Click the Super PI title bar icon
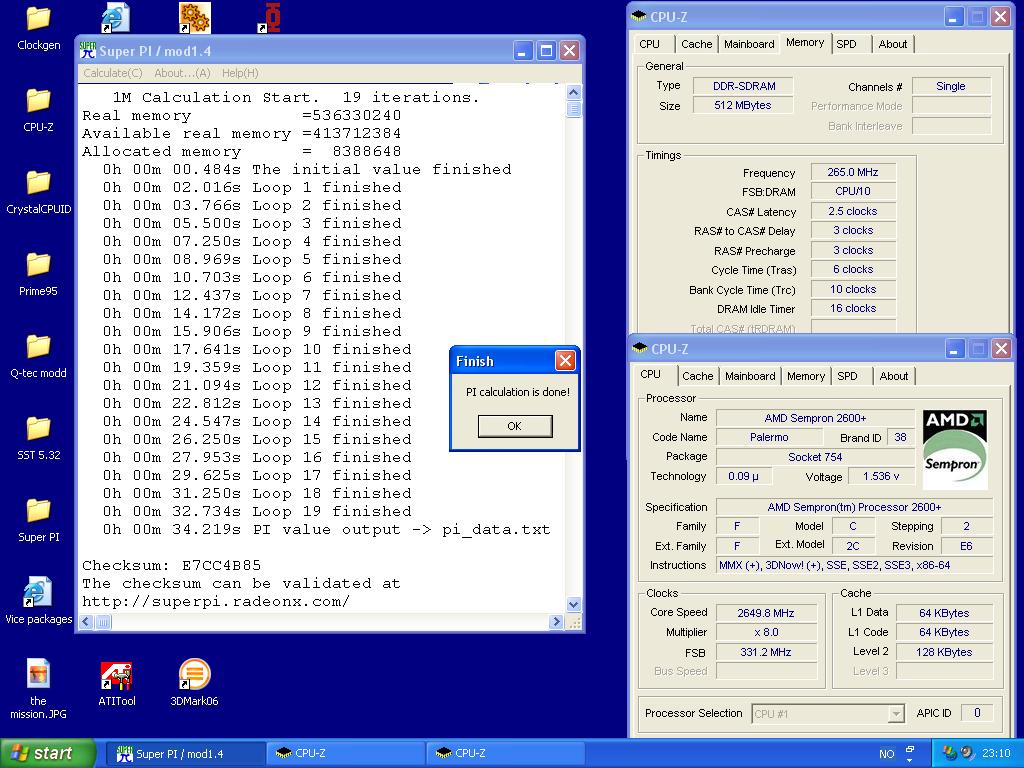Viewport: 1024px width, 768px height. (x=88, y=51)
